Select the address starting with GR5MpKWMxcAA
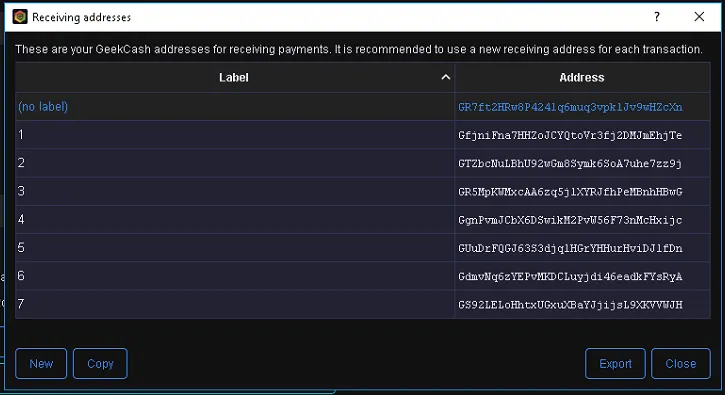 pyautogui.click(x=570, y=192)
